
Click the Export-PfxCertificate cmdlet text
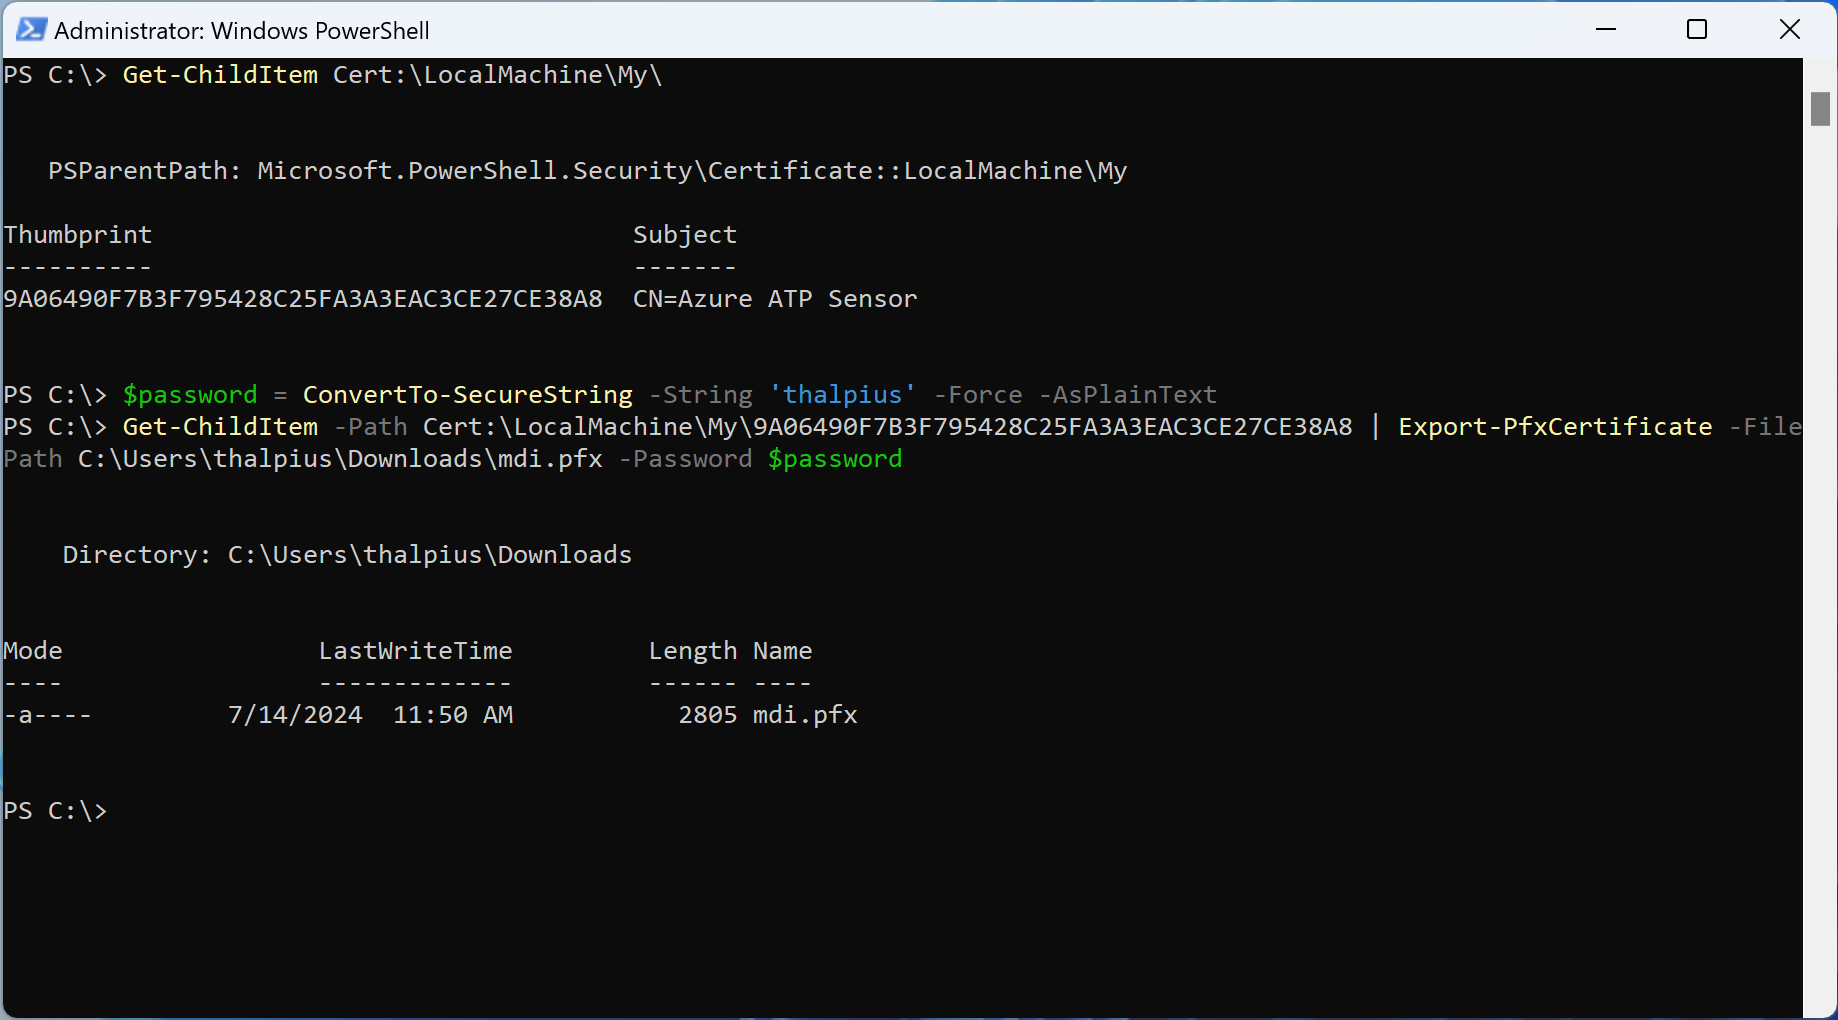click(1555, 427)
